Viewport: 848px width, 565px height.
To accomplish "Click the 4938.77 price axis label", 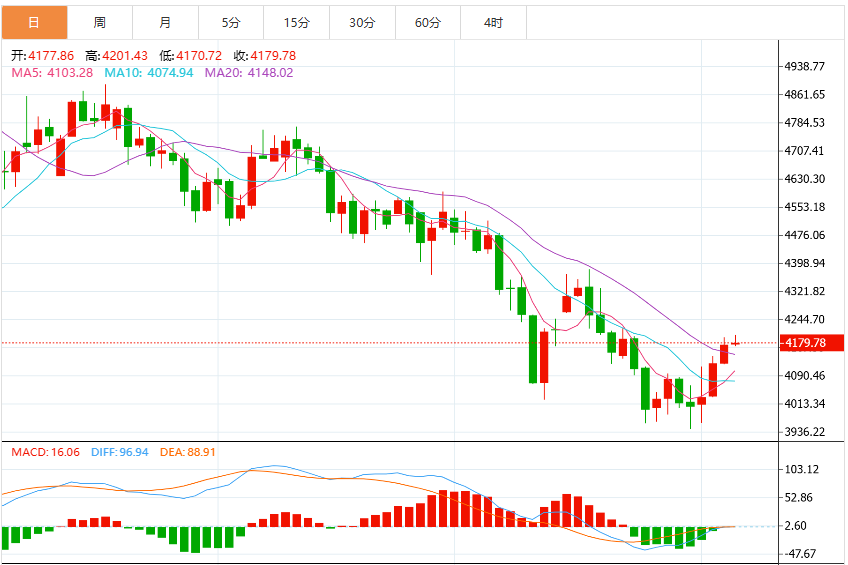I will (805, 67).
